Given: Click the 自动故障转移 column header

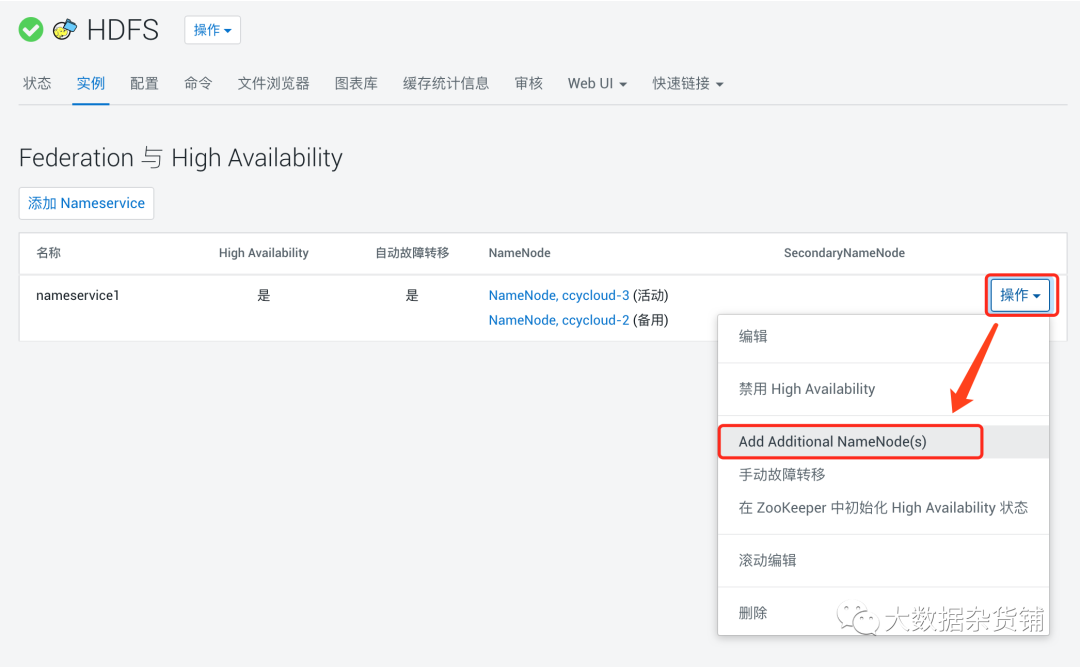Looking at the screenshot, I should (412, 253).
